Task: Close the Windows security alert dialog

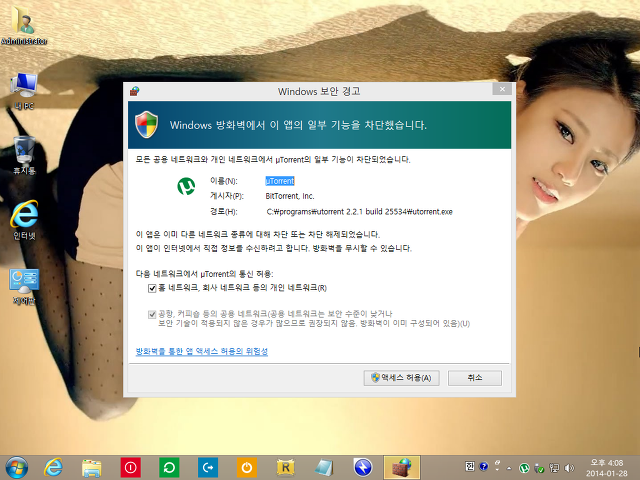Action: [502, 89]
